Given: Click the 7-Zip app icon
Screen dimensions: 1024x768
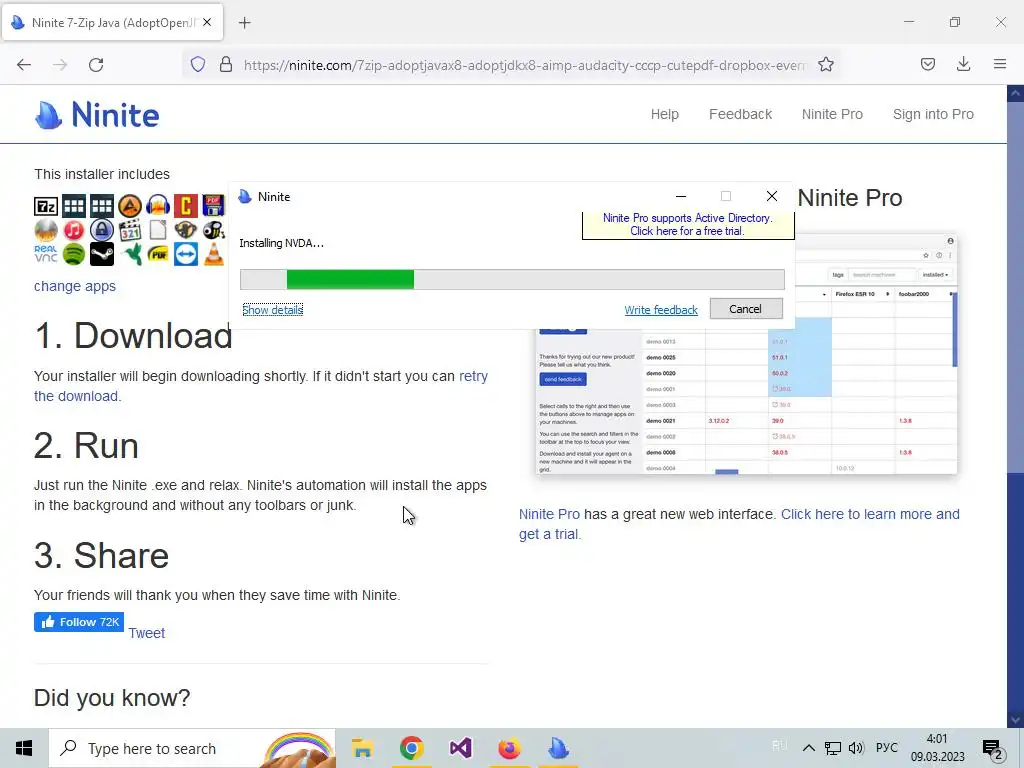Looking at the screenshot, I should (46, 206).
